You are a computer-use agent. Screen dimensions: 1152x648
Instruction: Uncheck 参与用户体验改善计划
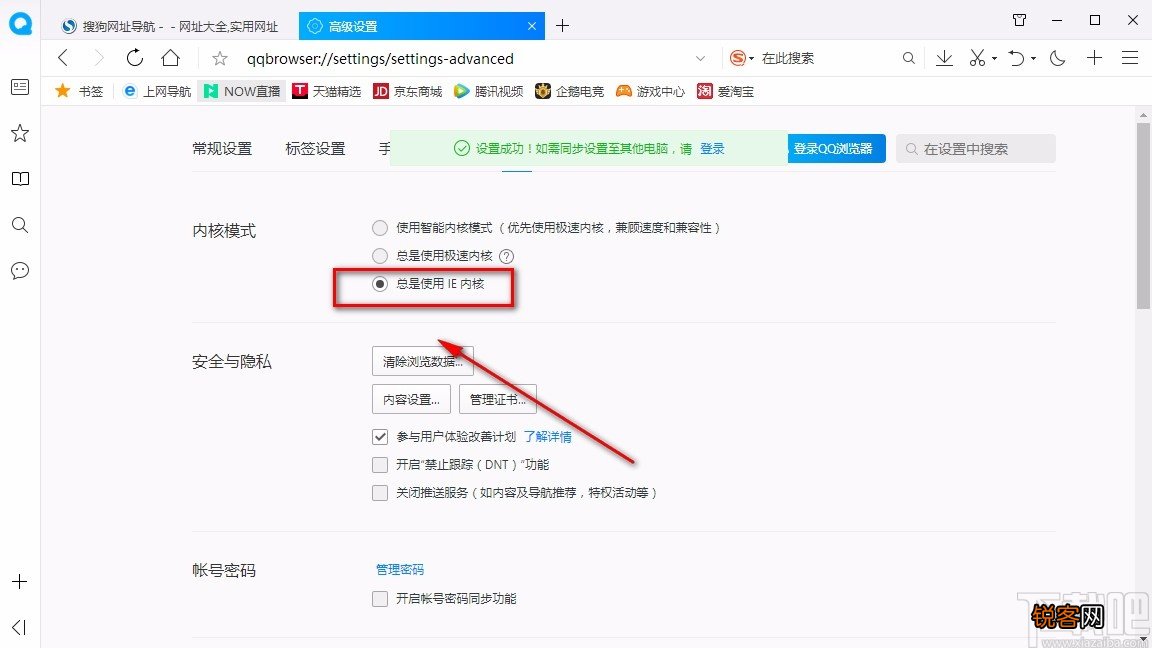point(380,436)
